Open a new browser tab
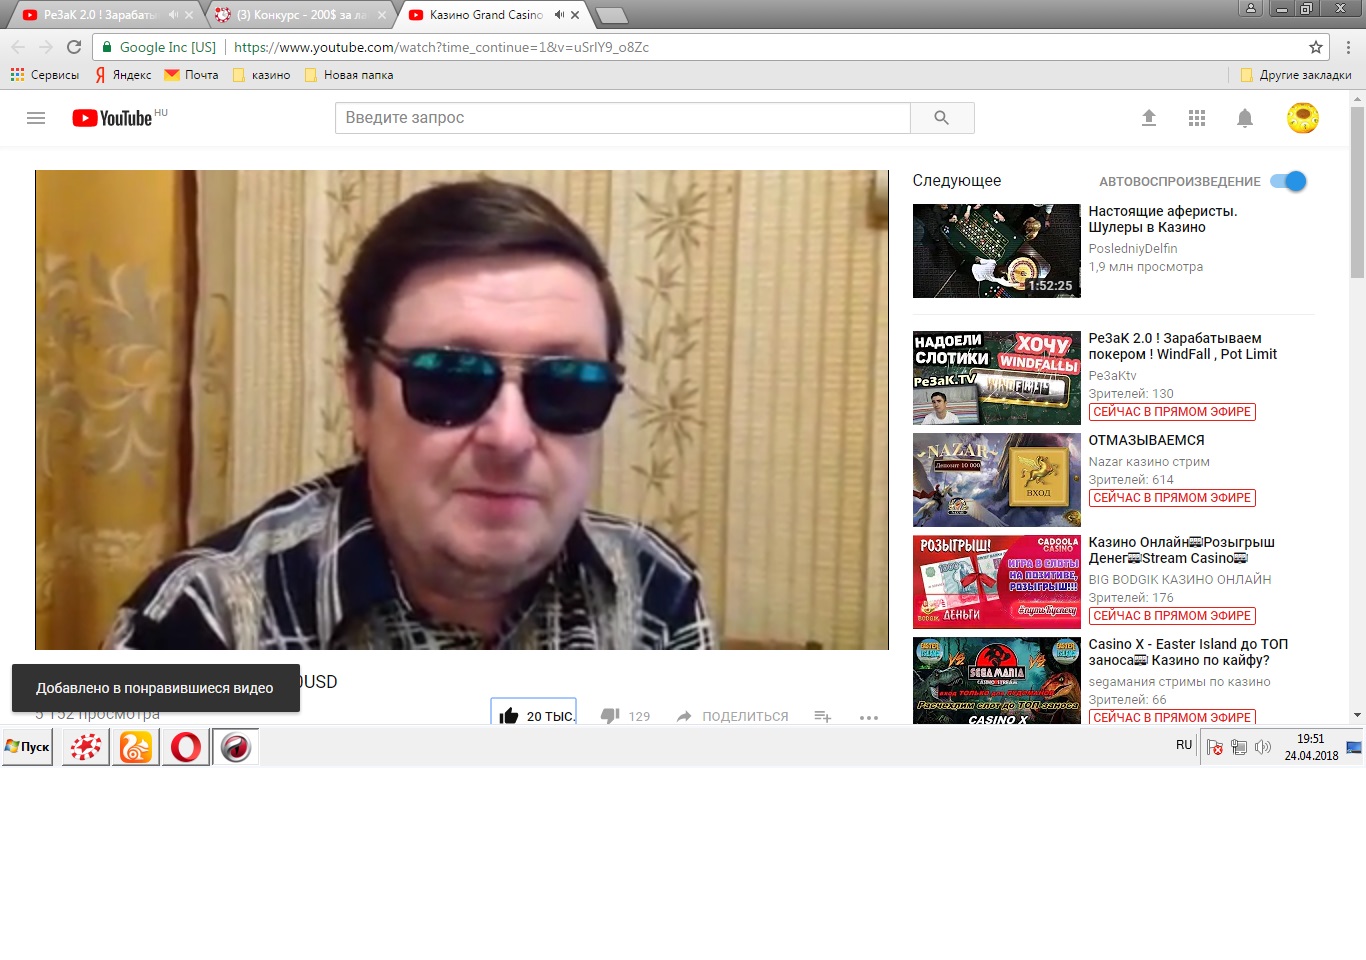1366x960 pixels. (x=611, y=15)
